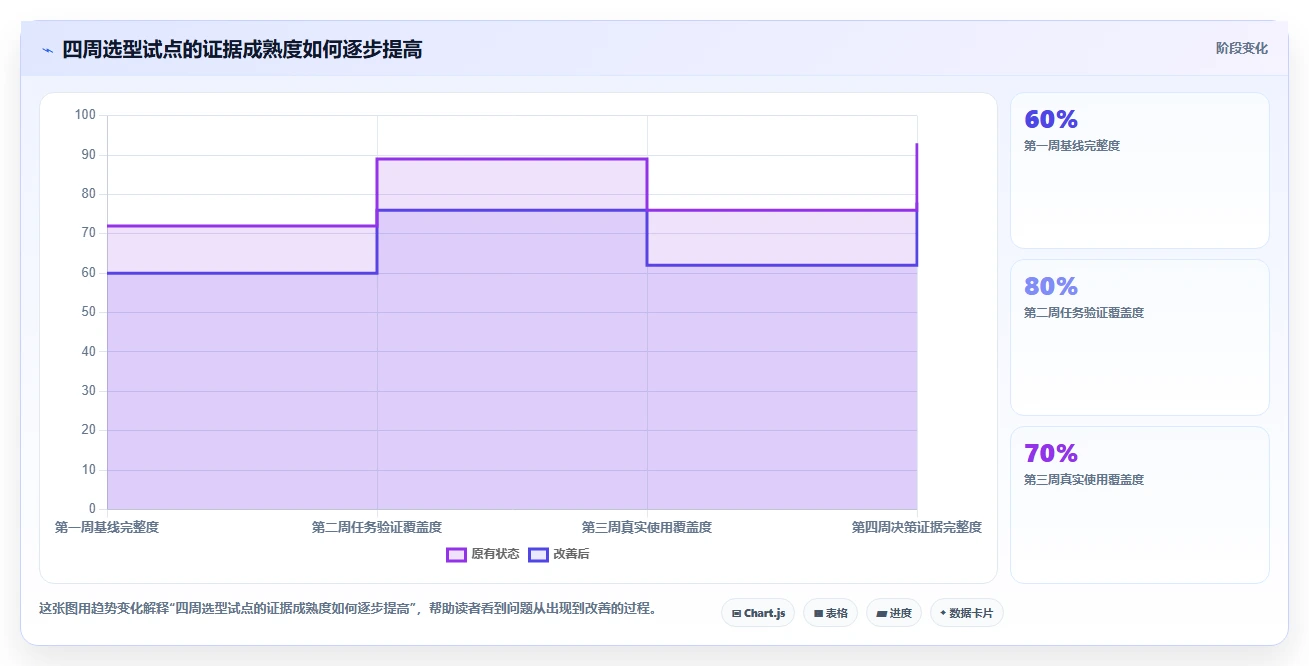Viewport: 1309px width, 666px height.
Task: Click the y-axis value 100
Action: [x=86, y=115]
